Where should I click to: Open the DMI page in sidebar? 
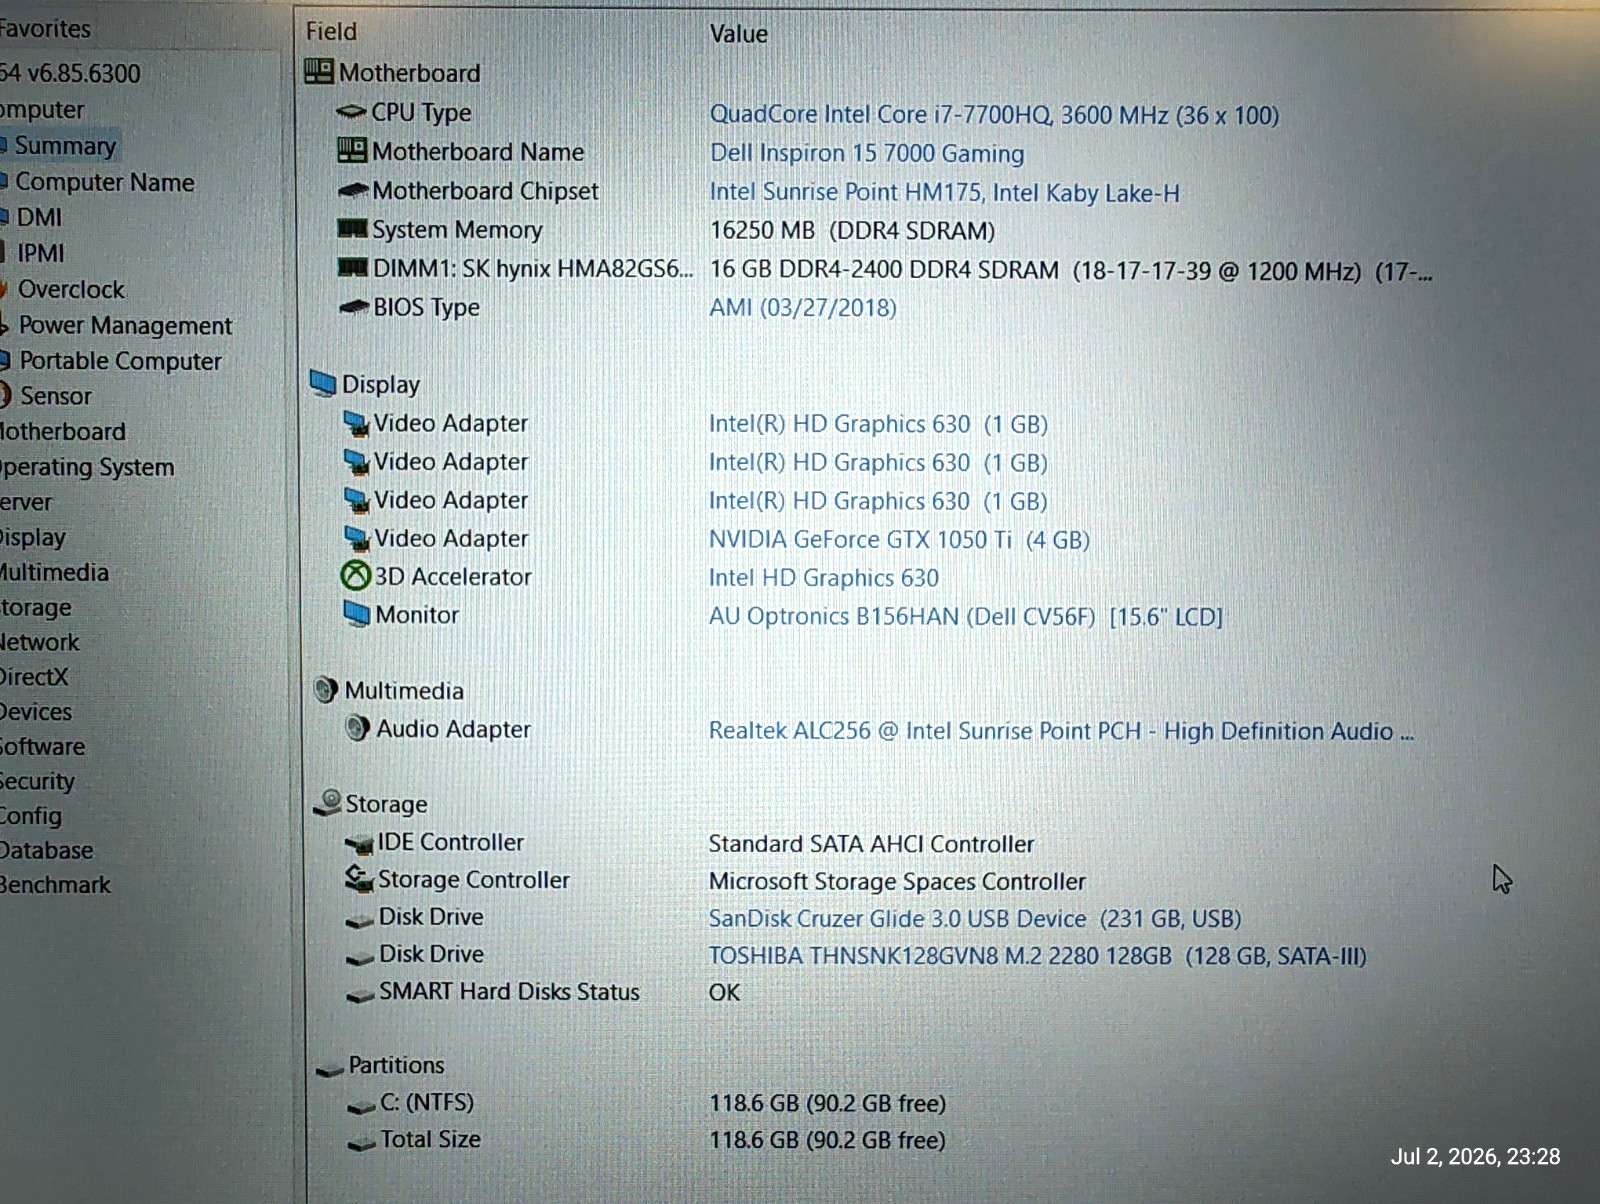pos(40,217)
